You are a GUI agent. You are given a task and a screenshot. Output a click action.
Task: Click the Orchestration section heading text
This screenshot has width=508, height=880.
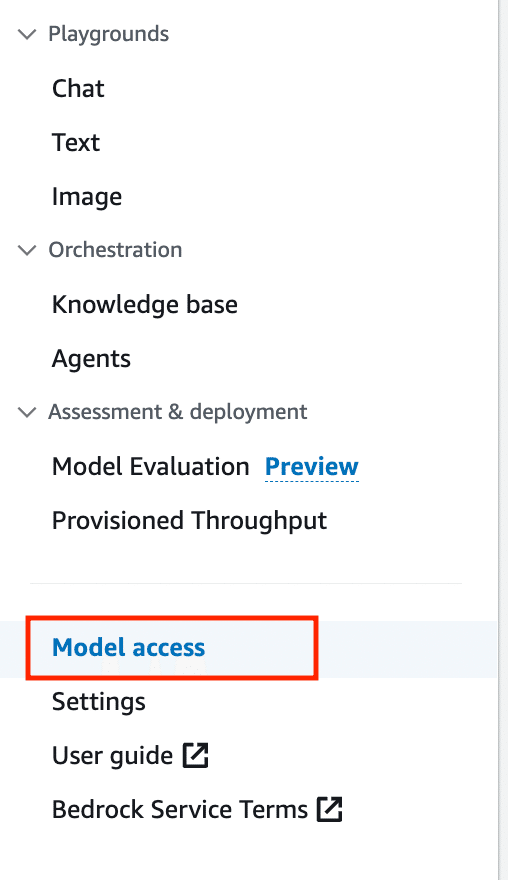[115, 250]
